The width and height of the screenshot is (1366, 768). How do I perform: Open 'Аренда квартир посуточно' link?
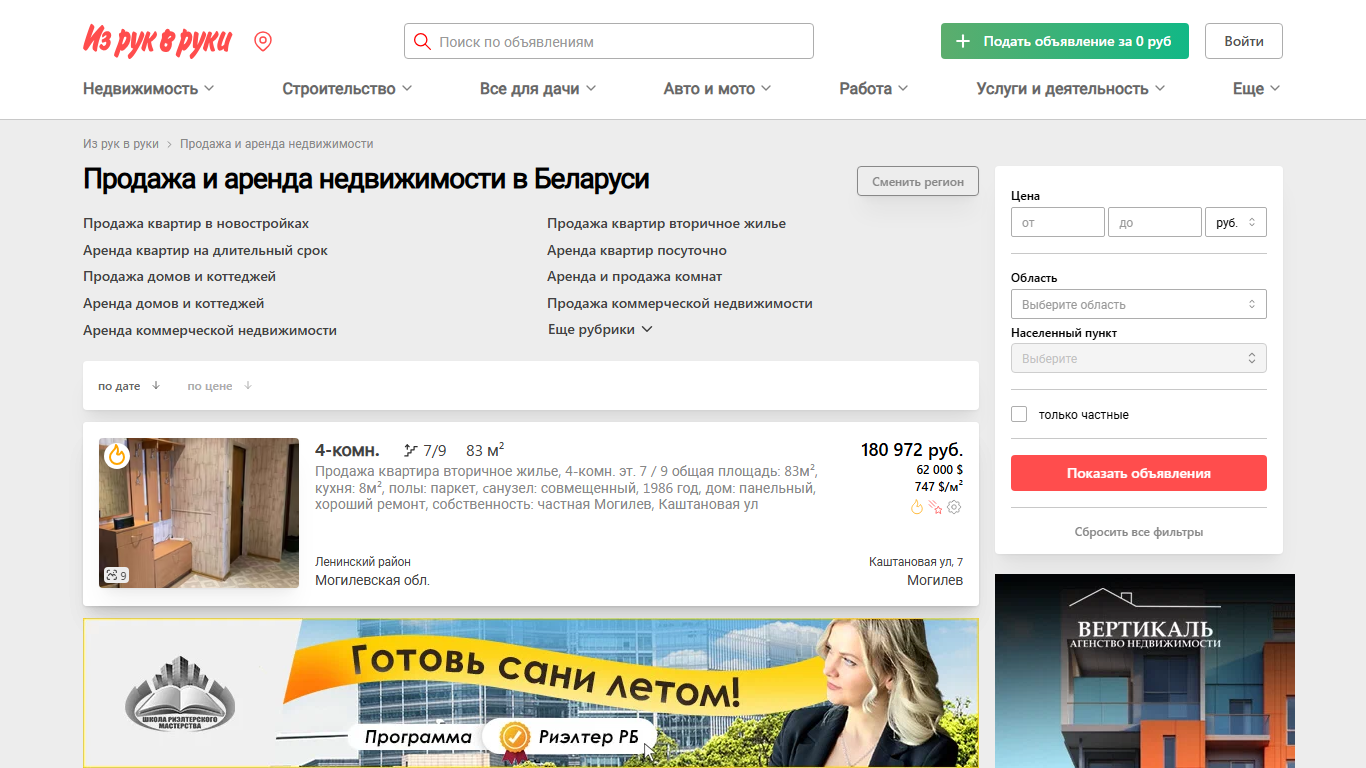(637, 250)
